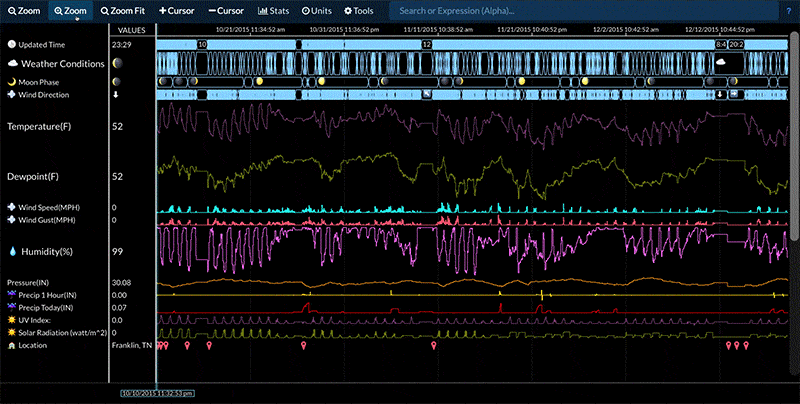
Task: Focus the Search or Expression field
Action: 584,11
